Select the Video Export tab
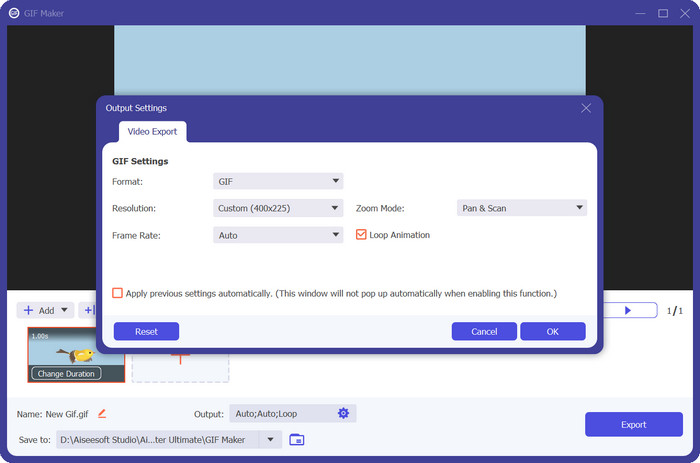The width and height of the screenshot is (700, 463). [x=152, y=131]
